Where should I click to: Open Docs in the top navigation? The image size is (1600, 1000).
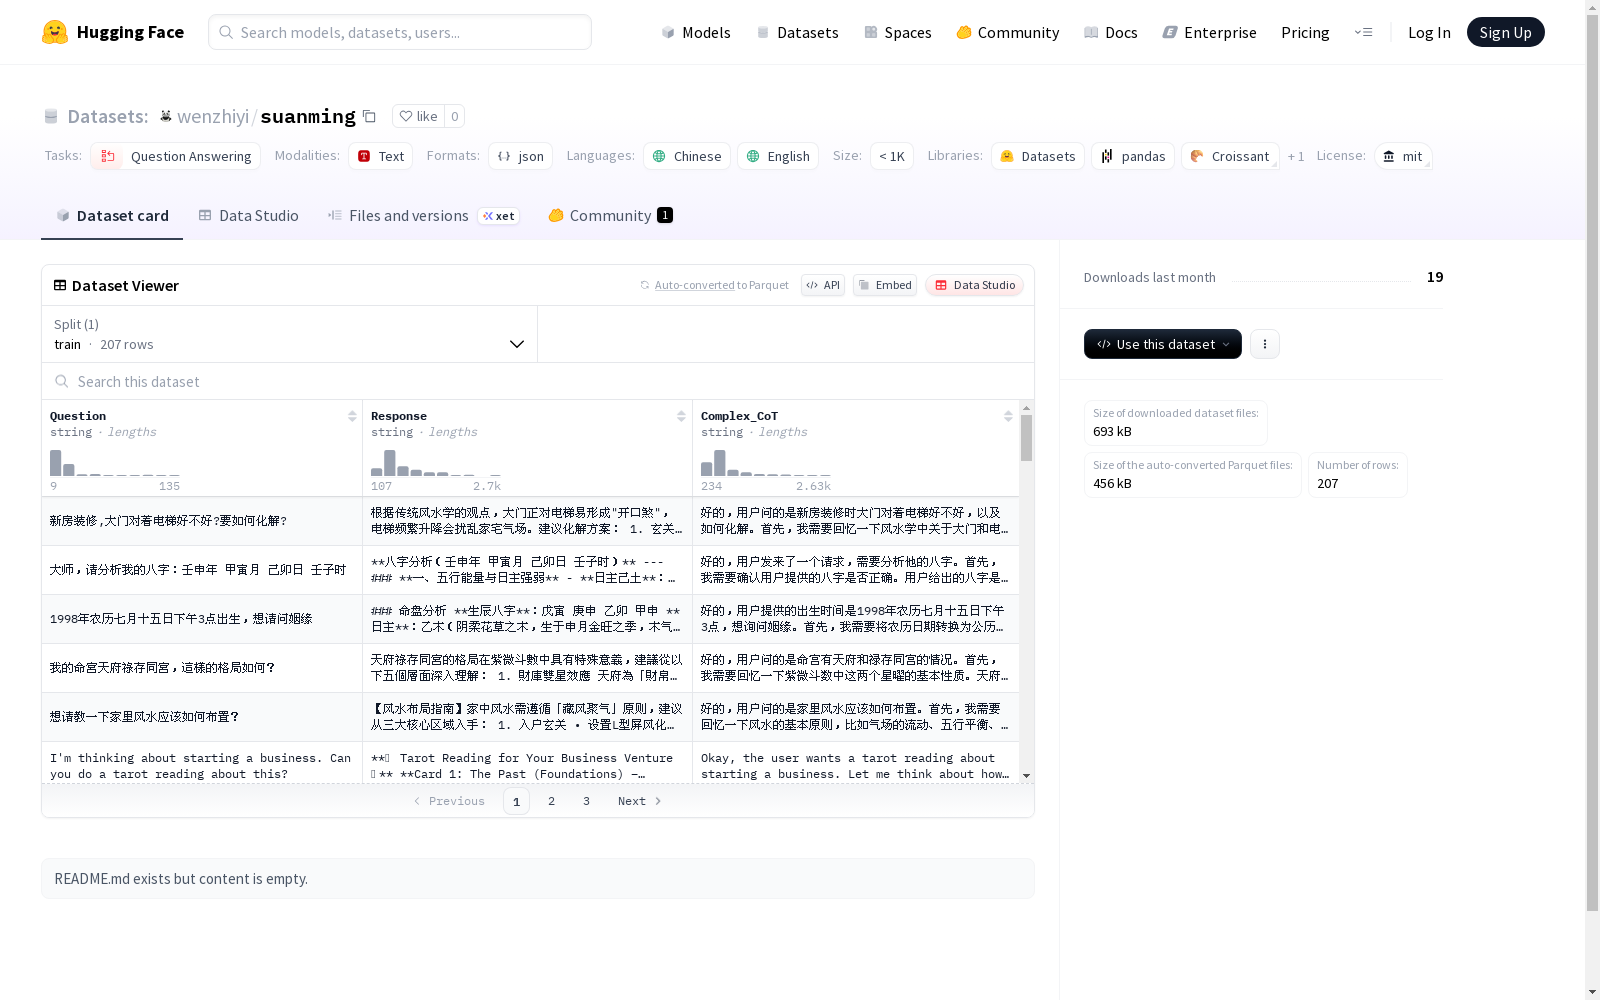click(1111, 32)
